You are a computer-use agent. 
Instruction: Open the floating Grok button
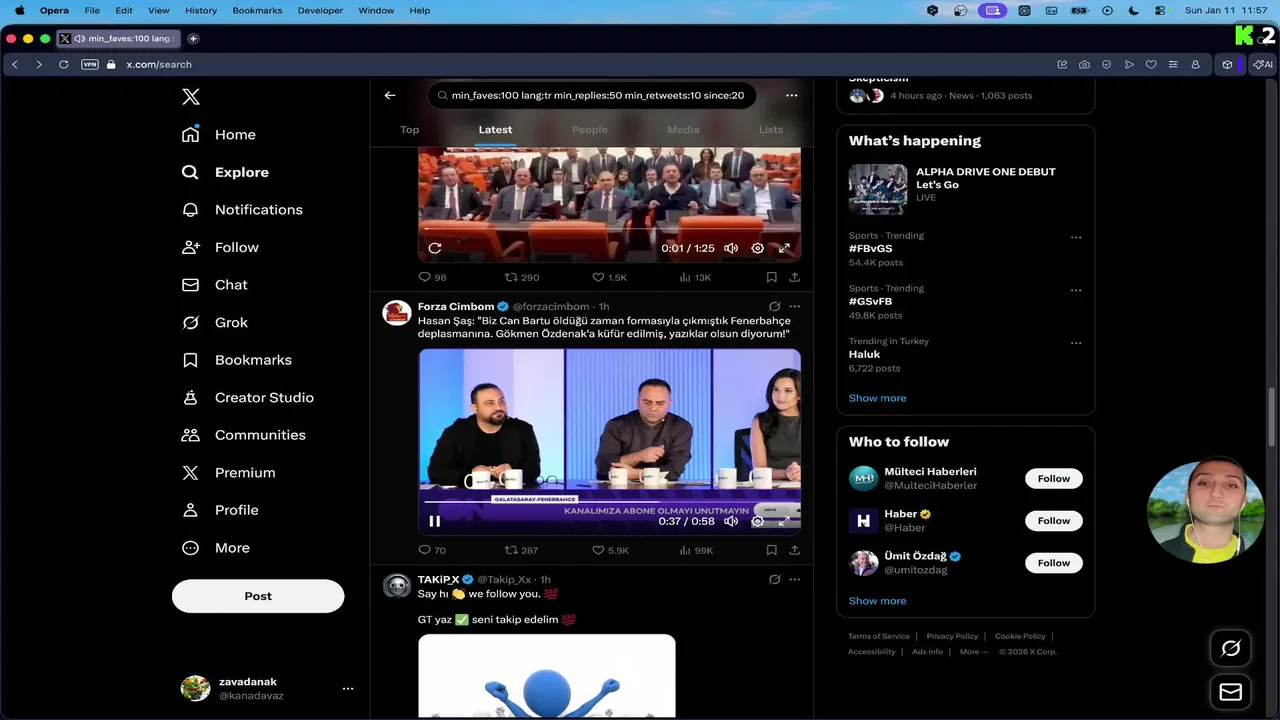1231,648
